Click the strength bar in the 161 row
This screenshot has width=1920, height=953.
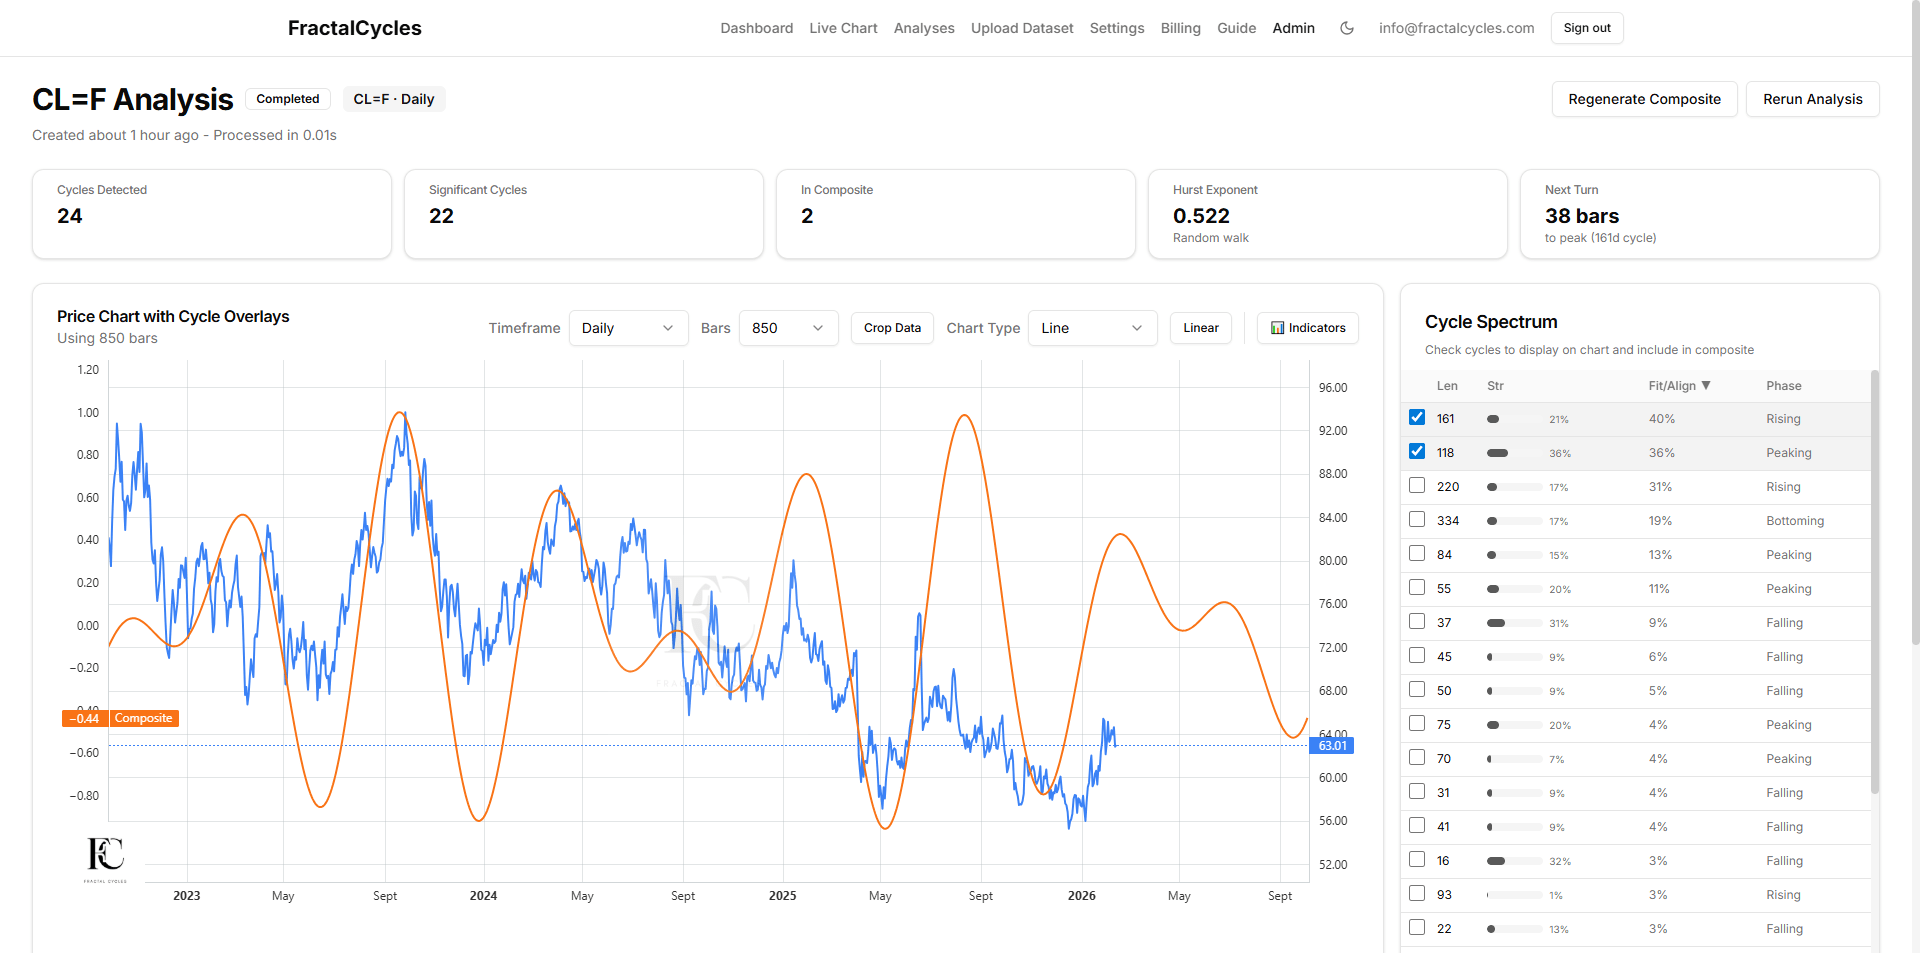[x=1514, y=419]
